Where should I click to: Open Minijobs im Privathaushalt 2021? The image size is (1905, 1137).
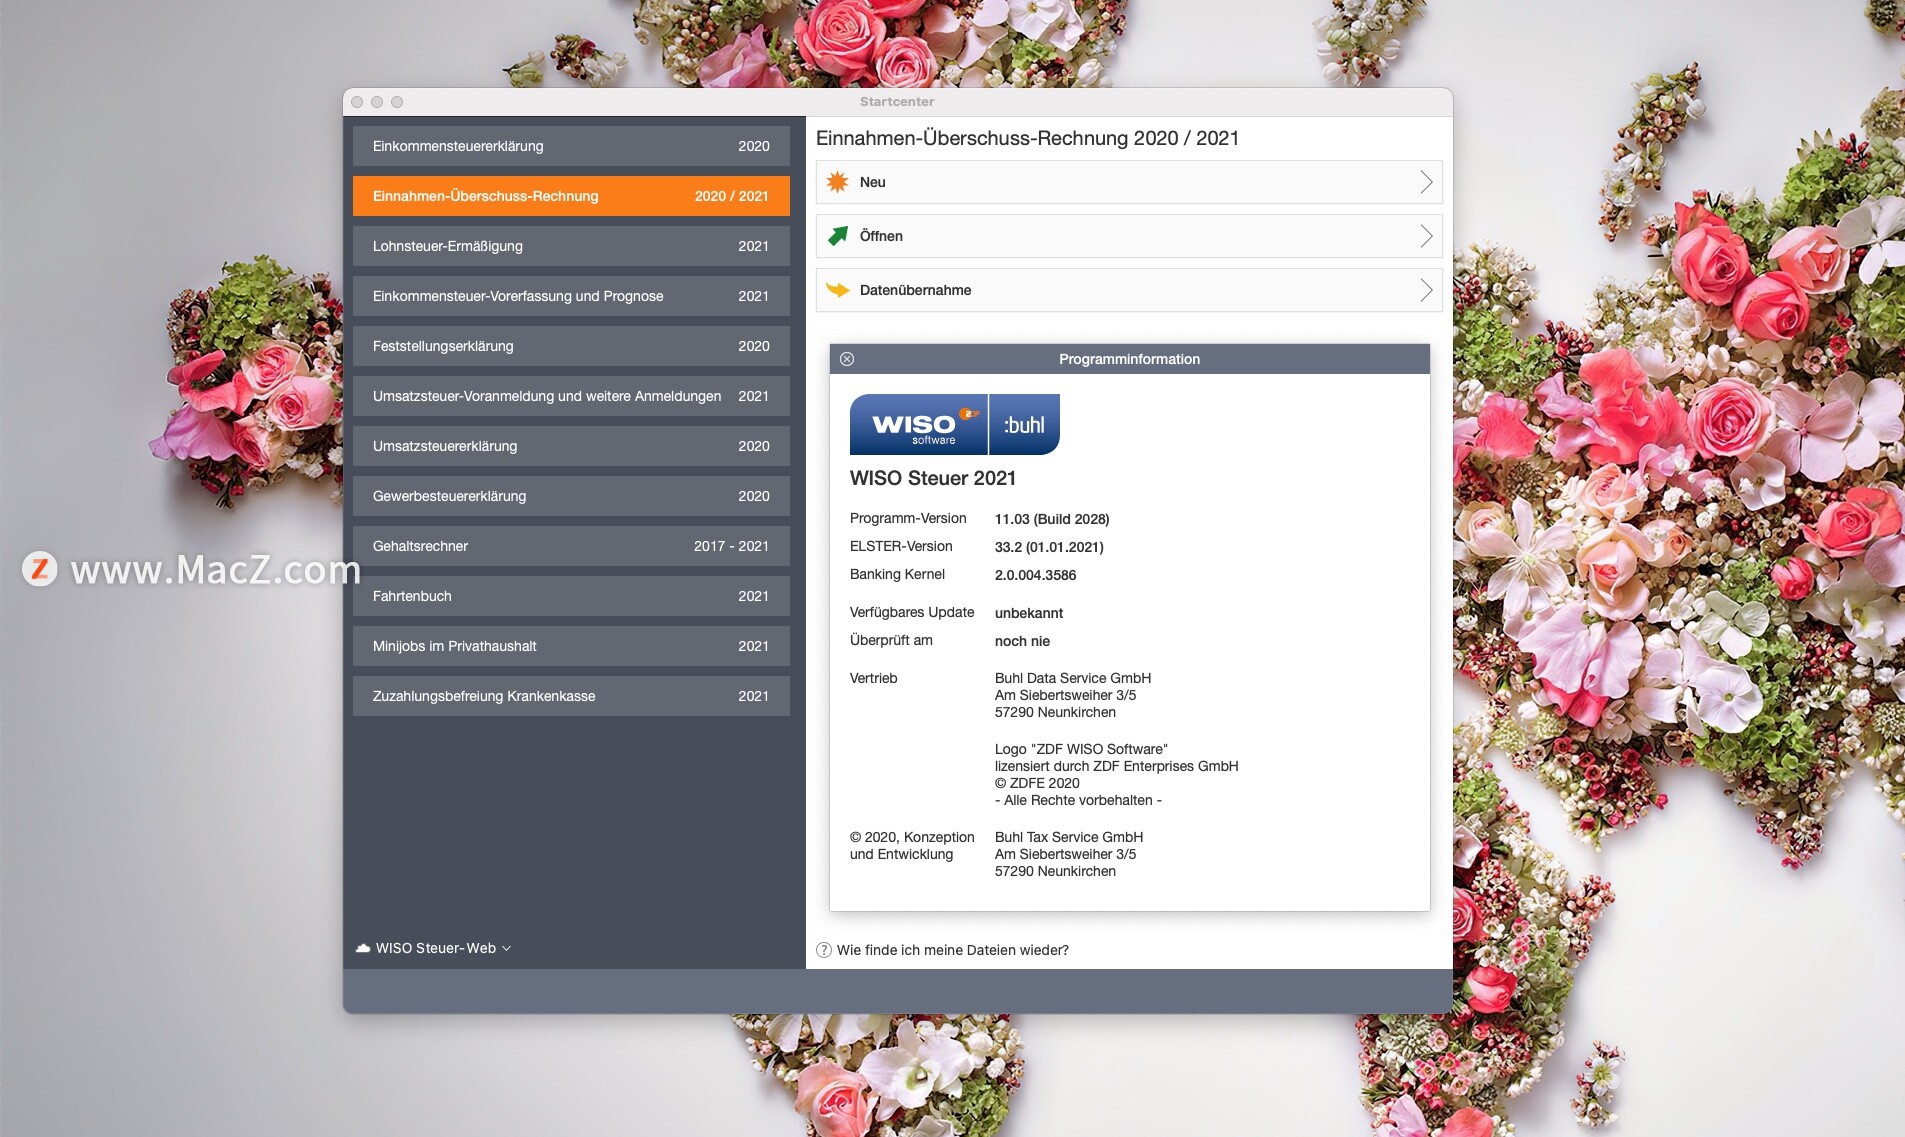[571, 646]
